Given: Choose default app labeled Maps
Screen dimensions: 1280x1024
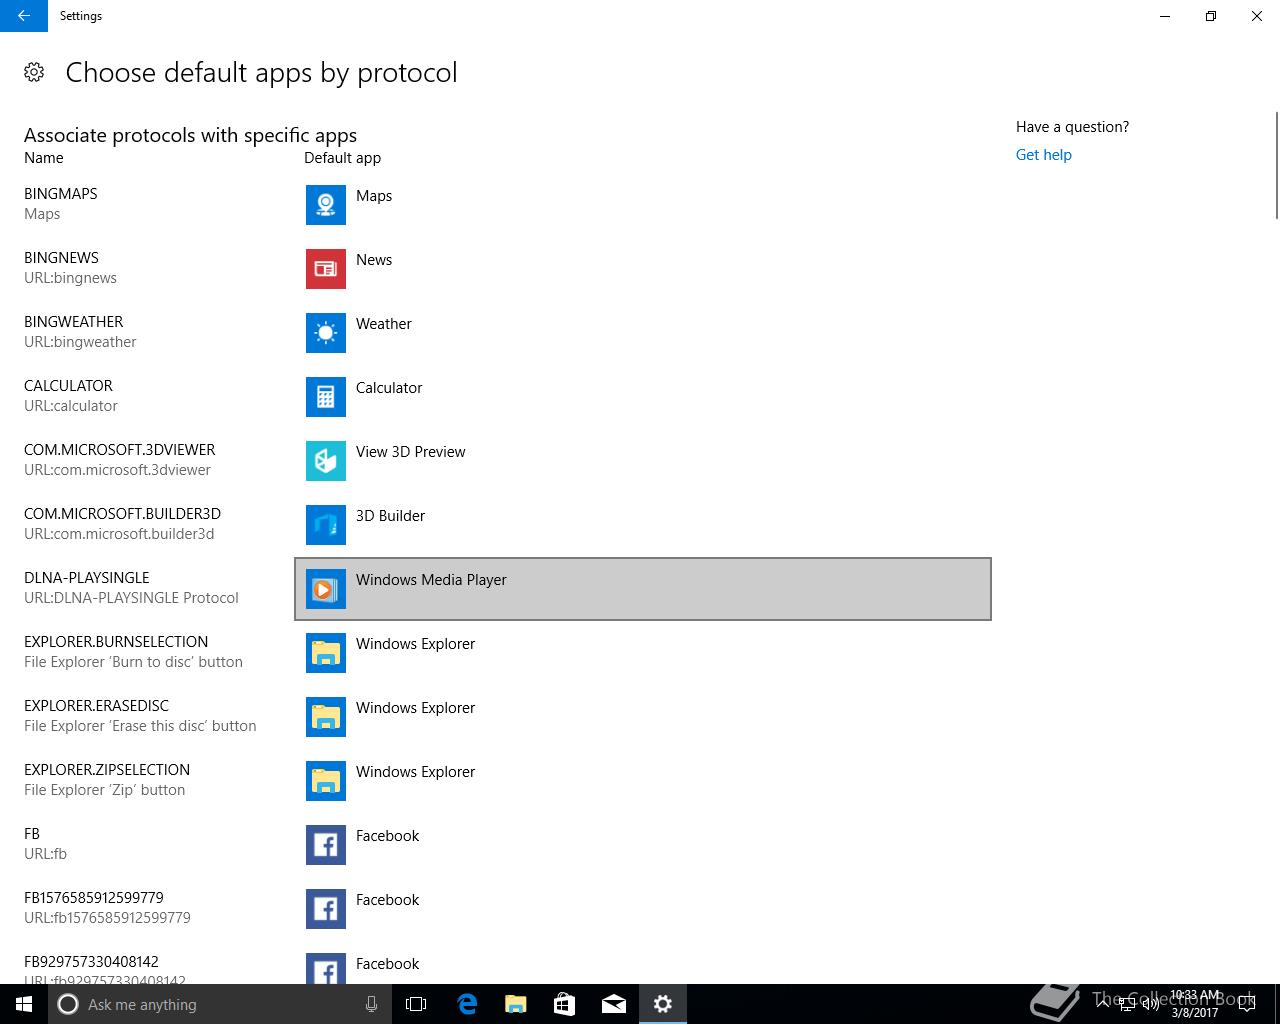Looking at the screenshot, I should (x=374, y=196).
